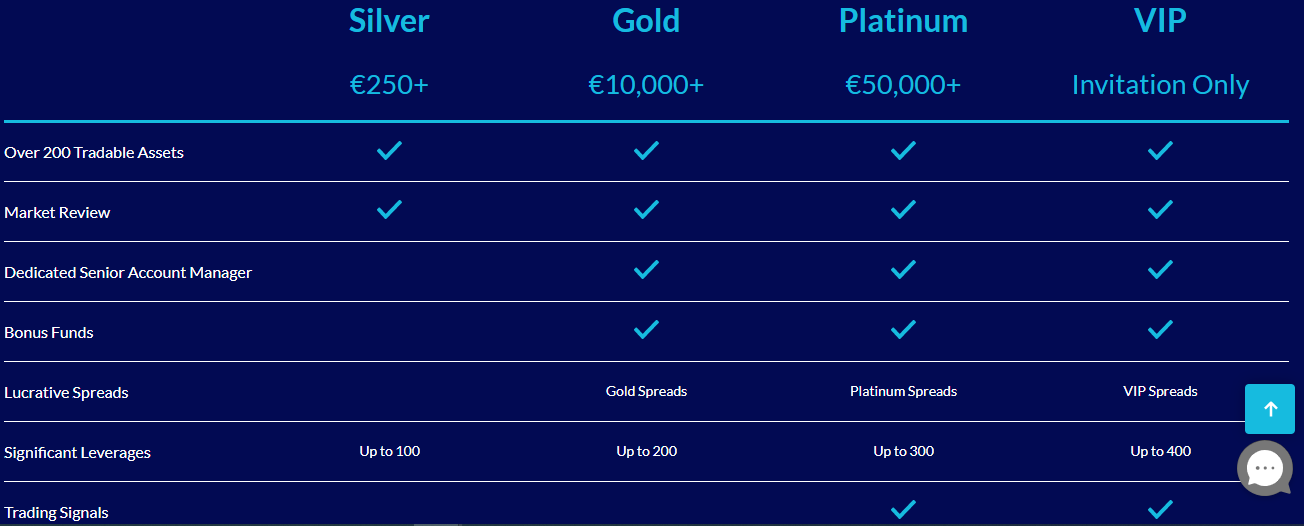Click the Invitation Only VIP label
This screenshot has width=1304, height=526.
pos(1160,85)
